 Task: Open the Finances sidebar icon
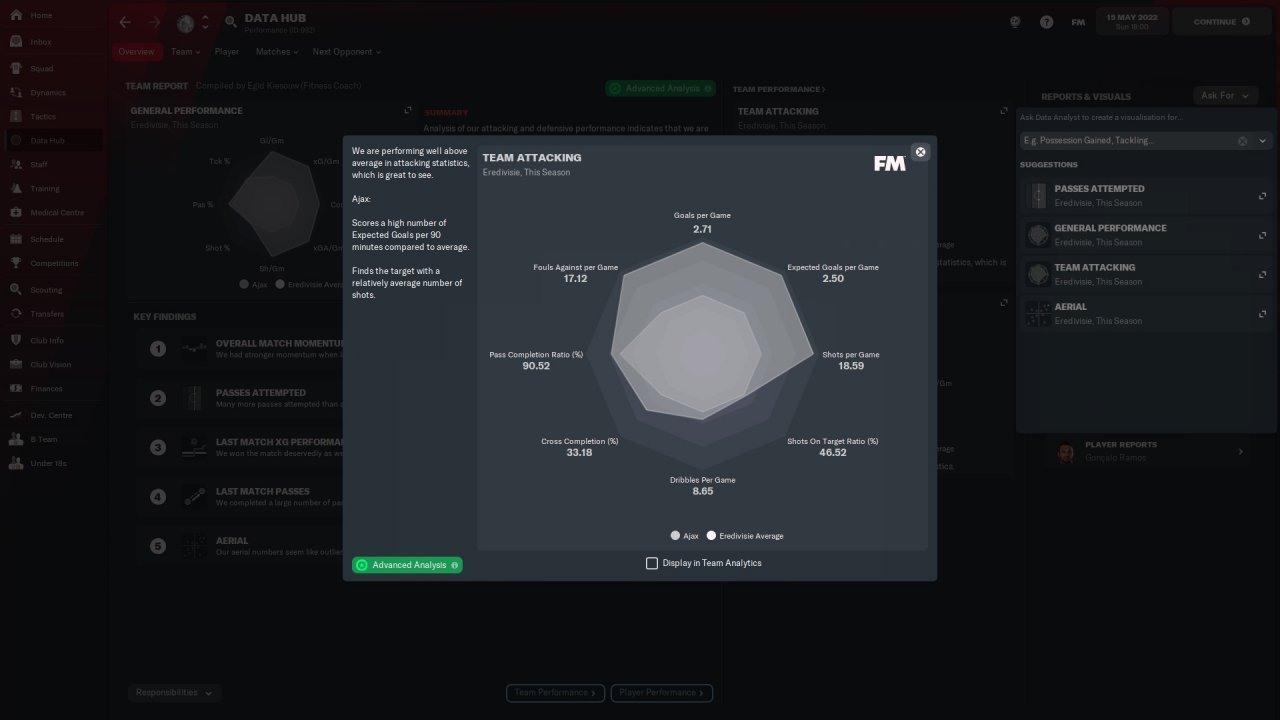point(16,388)
